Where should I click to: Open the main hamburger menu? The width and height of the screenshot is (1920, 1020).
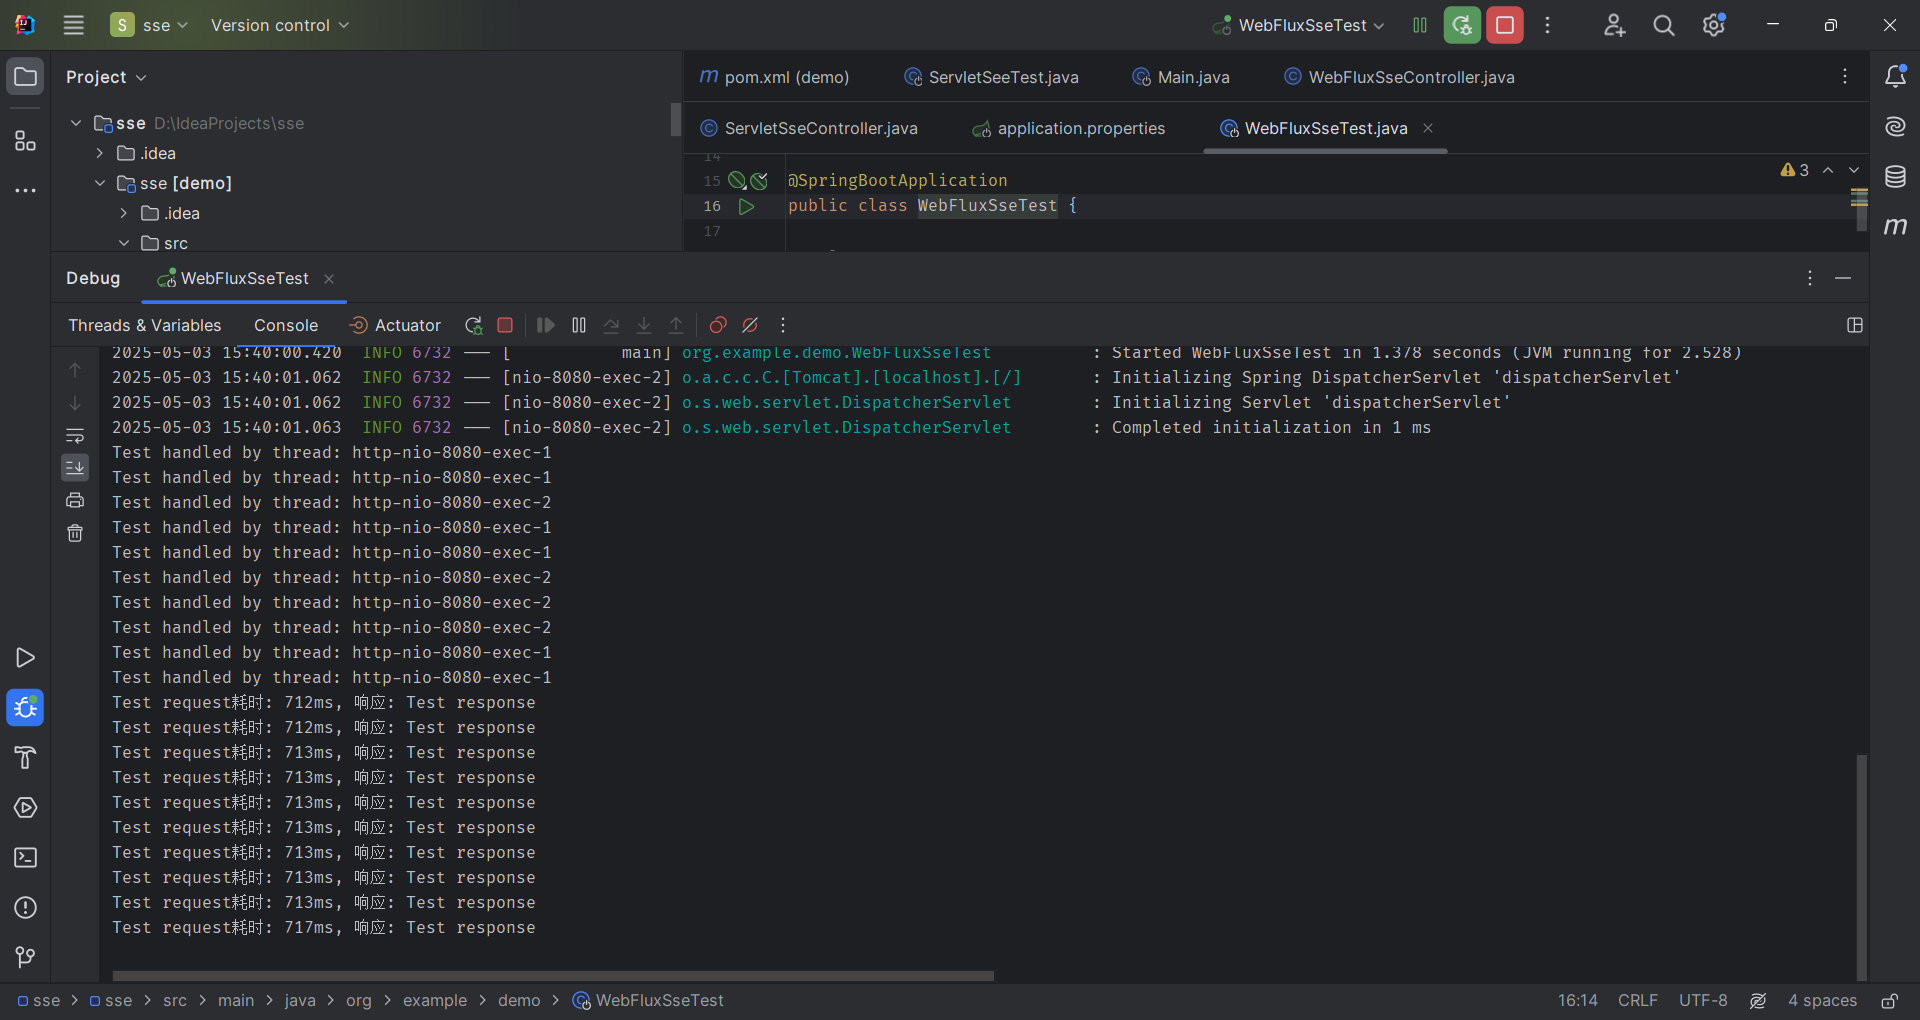pos(73,25)
